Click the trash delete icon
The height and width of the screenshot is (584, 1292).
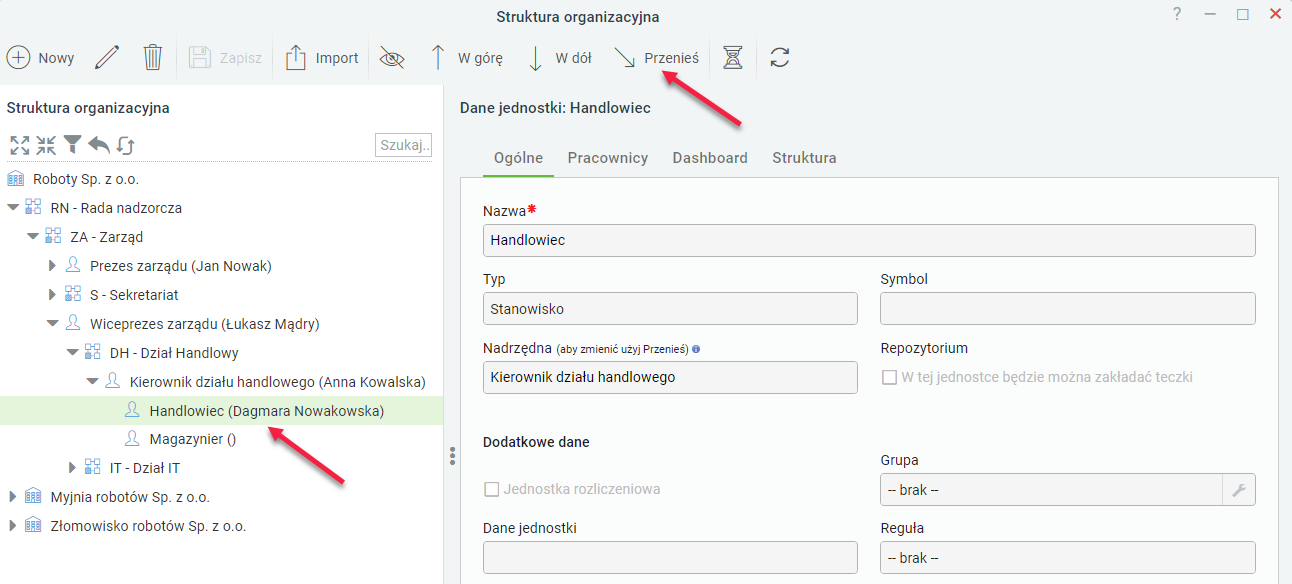click(x=152, y=58)
